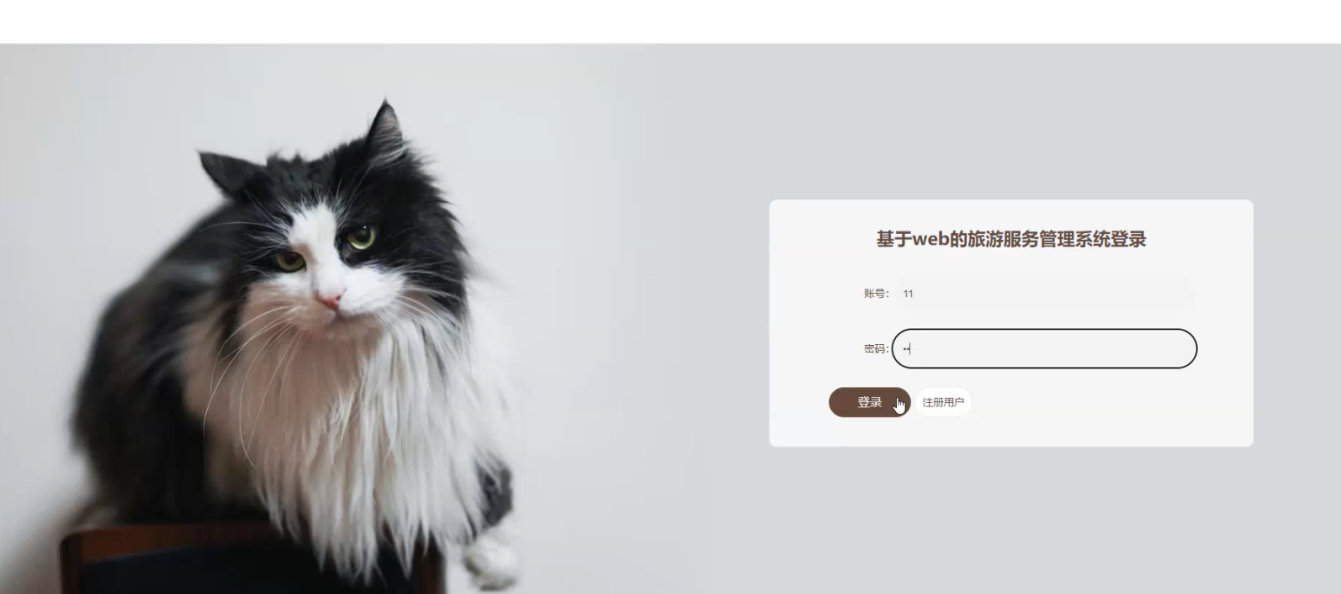Click the password dots in the 密码 field
This screenshot has height=594, width=1341.
(905, 349)
